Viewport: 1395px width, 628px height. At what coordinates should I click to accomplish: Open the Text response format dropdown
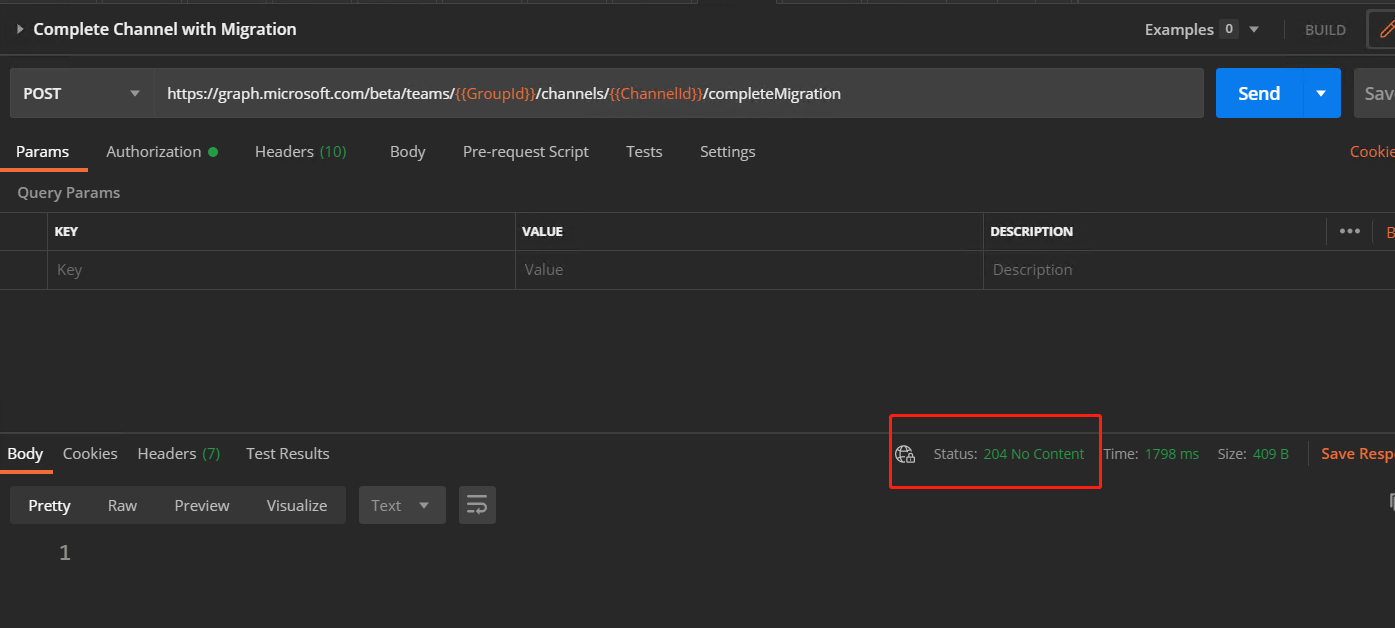[x=402, y=505]
